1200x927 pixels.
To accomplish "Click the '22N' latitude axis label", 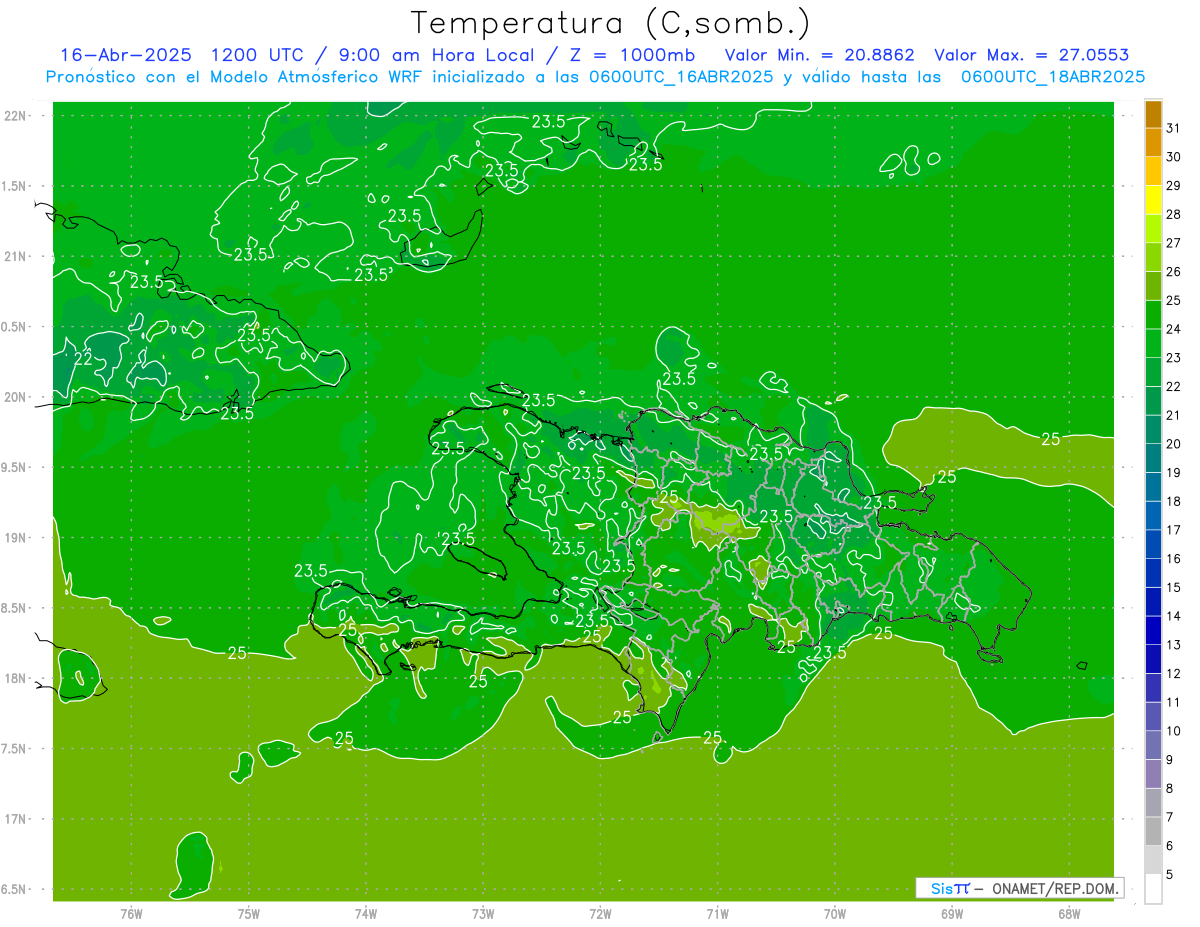I will [14, 116].
